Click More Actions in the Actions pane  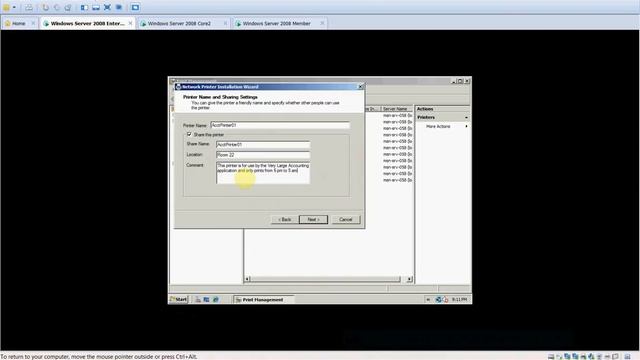point(438,127)
